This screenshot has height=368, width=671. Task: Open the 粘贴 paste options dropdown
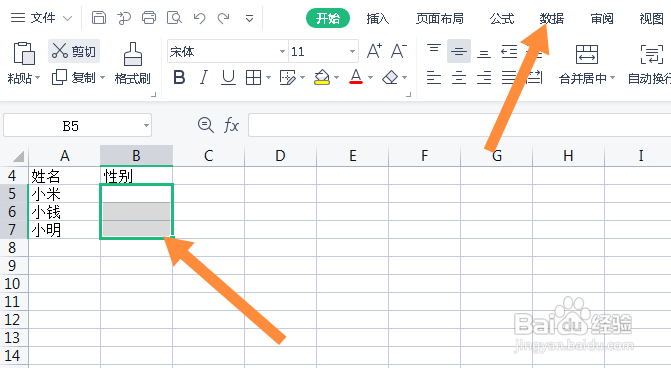38,78
